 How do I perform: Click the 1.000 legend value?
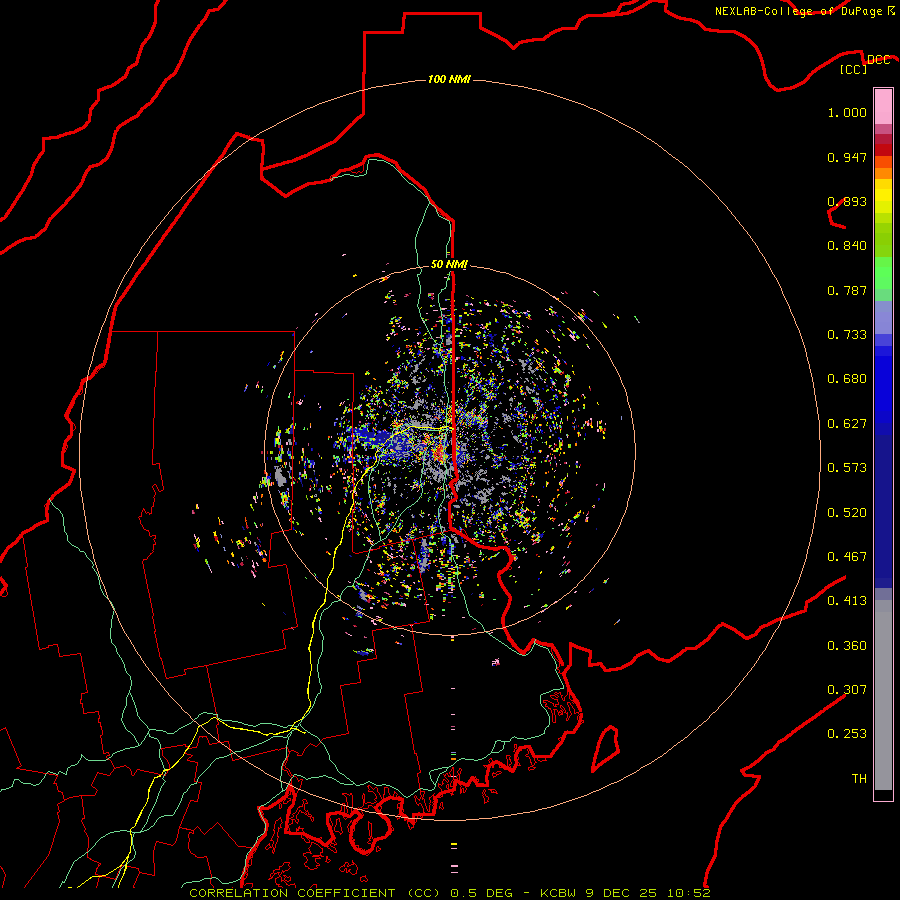click(847, 112)
